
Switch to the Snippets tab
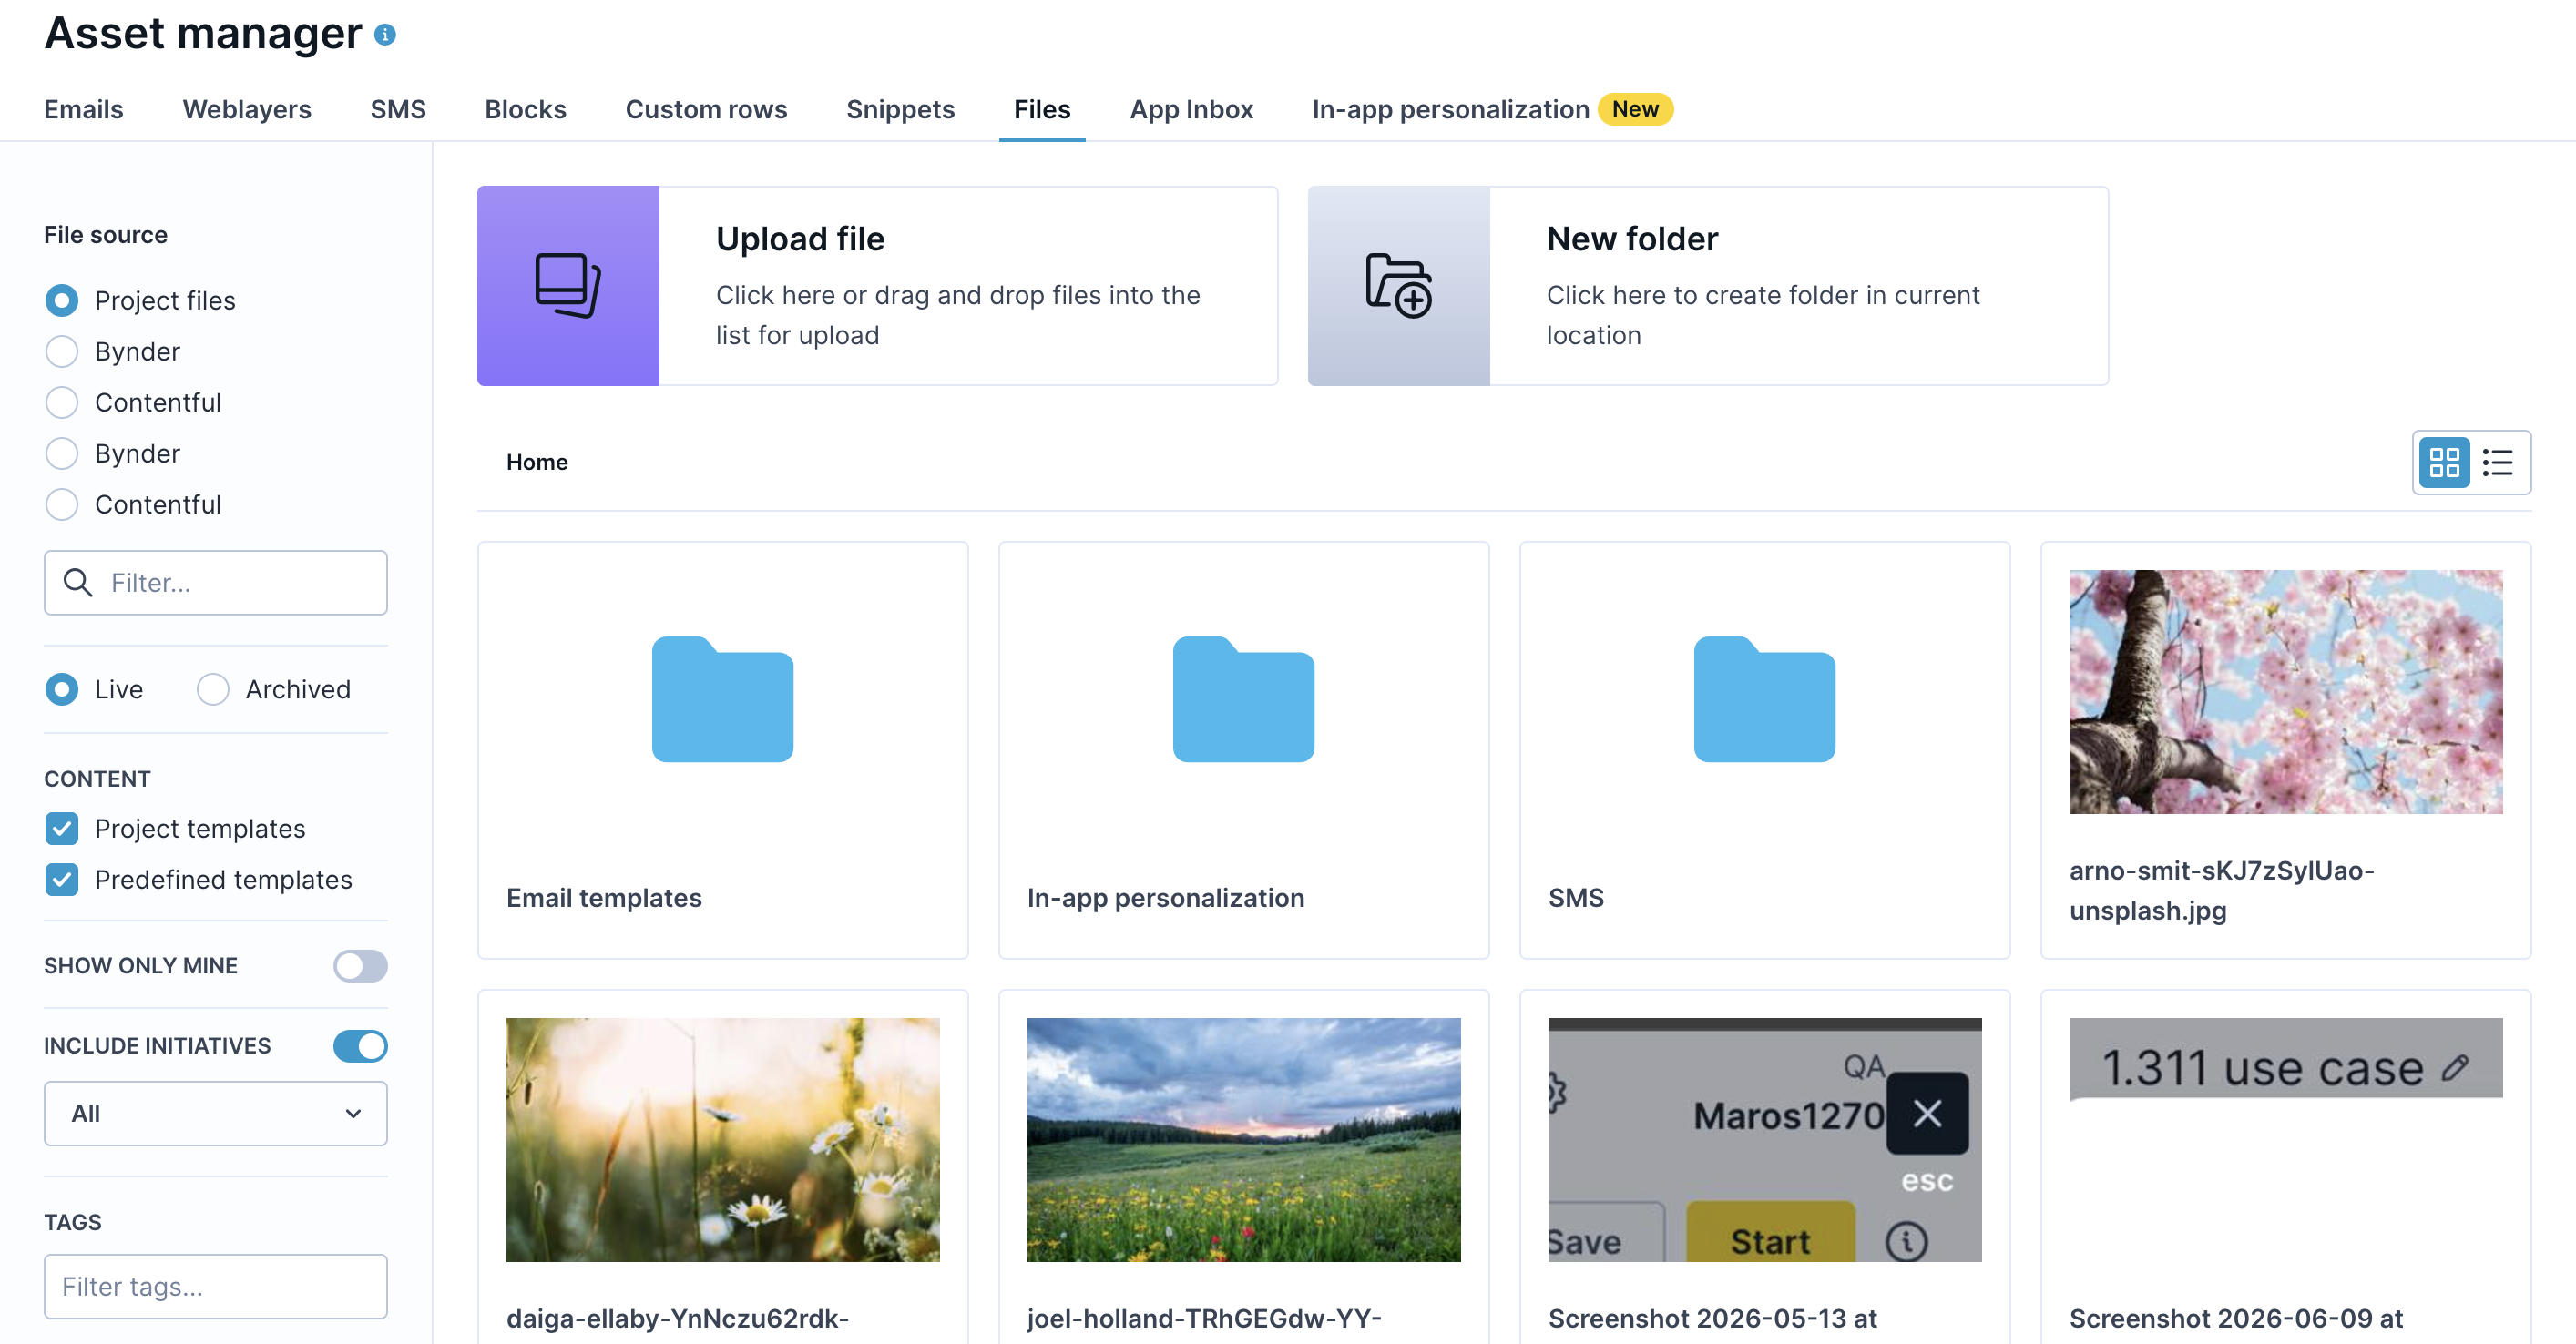(901, 109)
